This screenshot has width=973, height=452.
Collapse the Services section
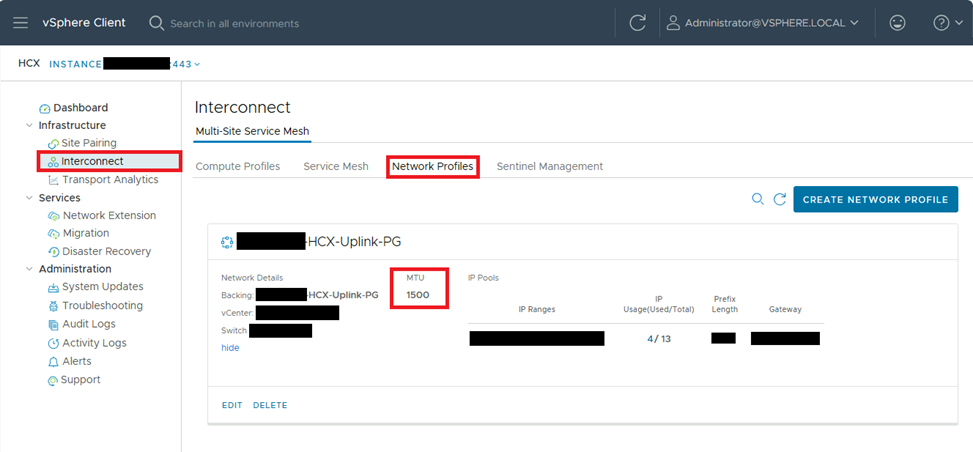coord(29,198)
